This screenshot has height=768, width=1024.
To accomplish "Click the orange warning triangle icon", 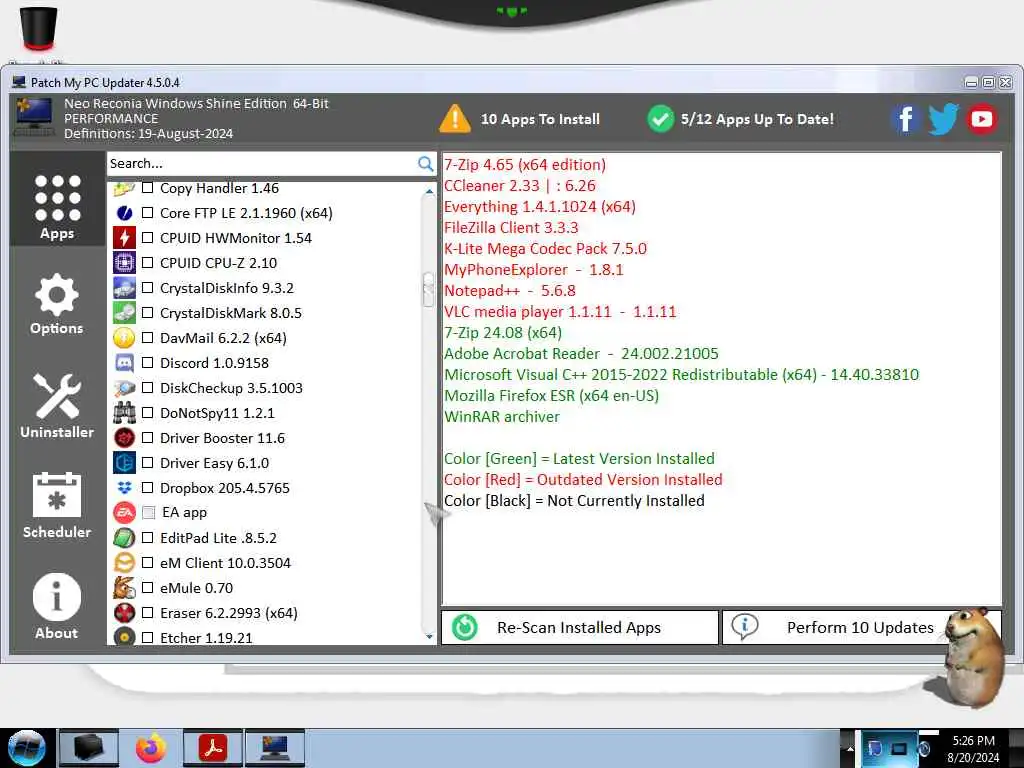I will 455,119.
